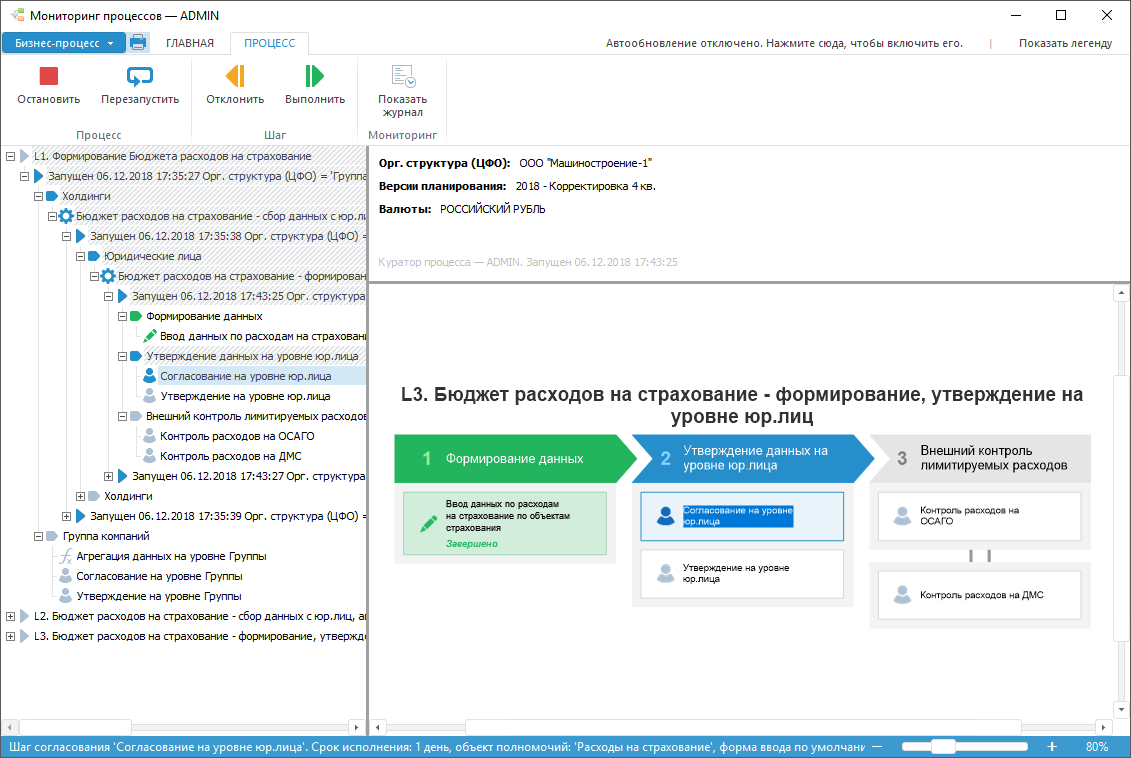Select step 2 Утверждение данных на уровне юр.лица header
Screen dimensions: 1131x758
752,458
